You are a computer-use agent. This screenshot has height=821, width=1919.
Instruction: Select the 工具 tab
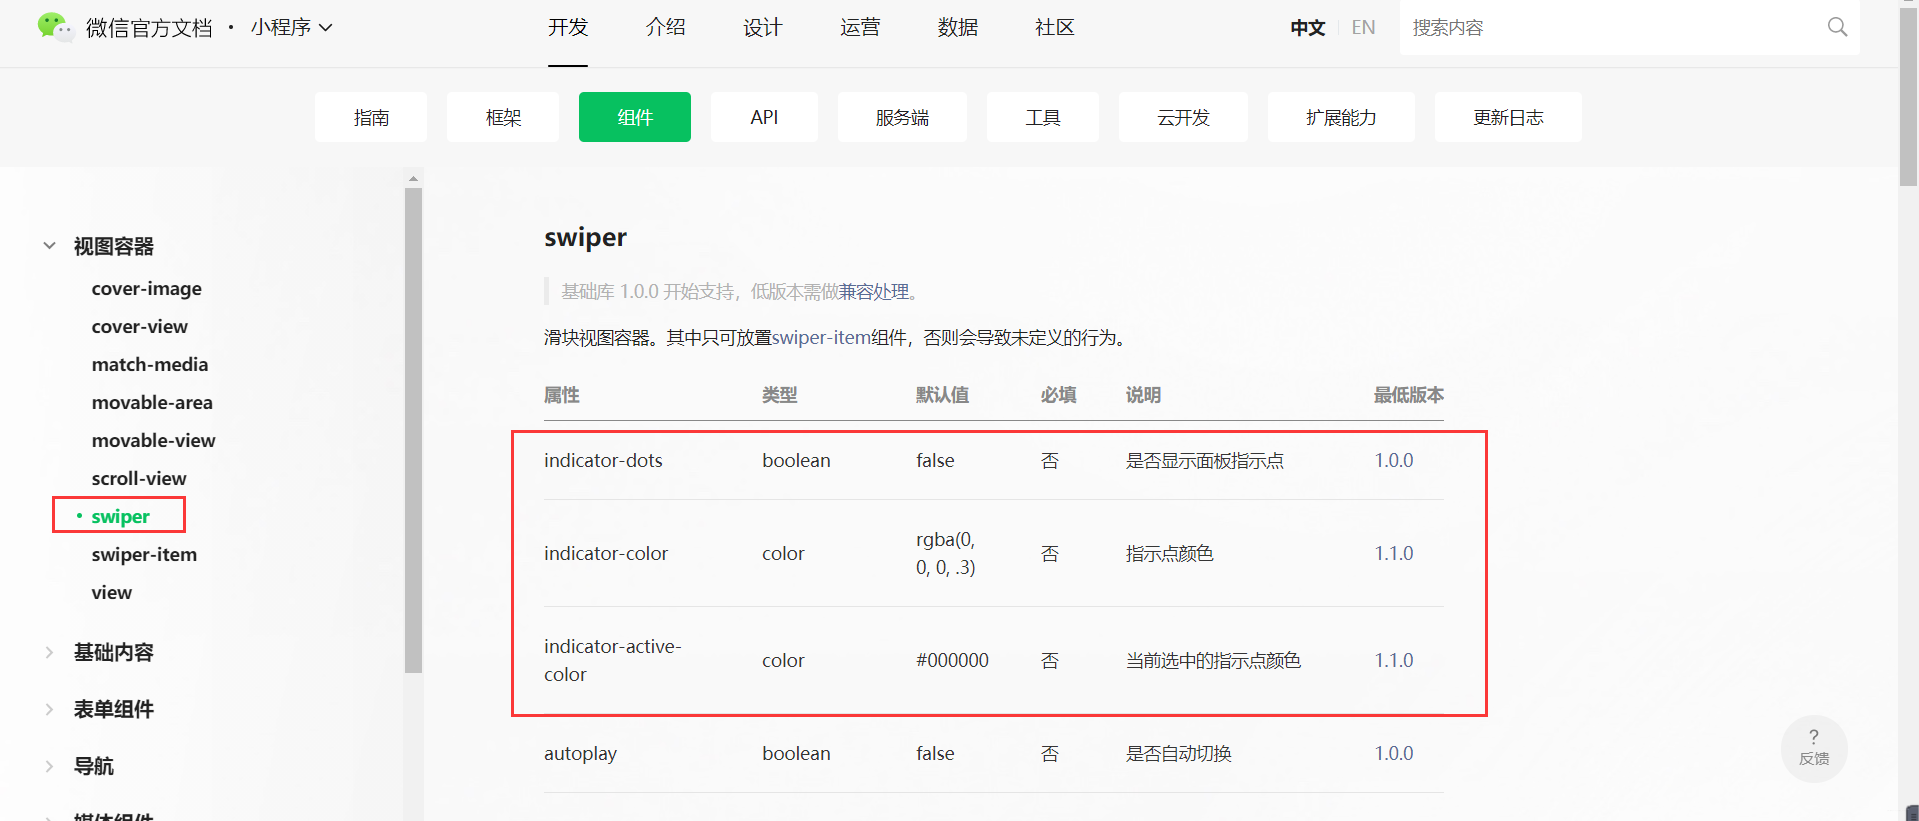pyautogui.click(x=1043, y=117)
